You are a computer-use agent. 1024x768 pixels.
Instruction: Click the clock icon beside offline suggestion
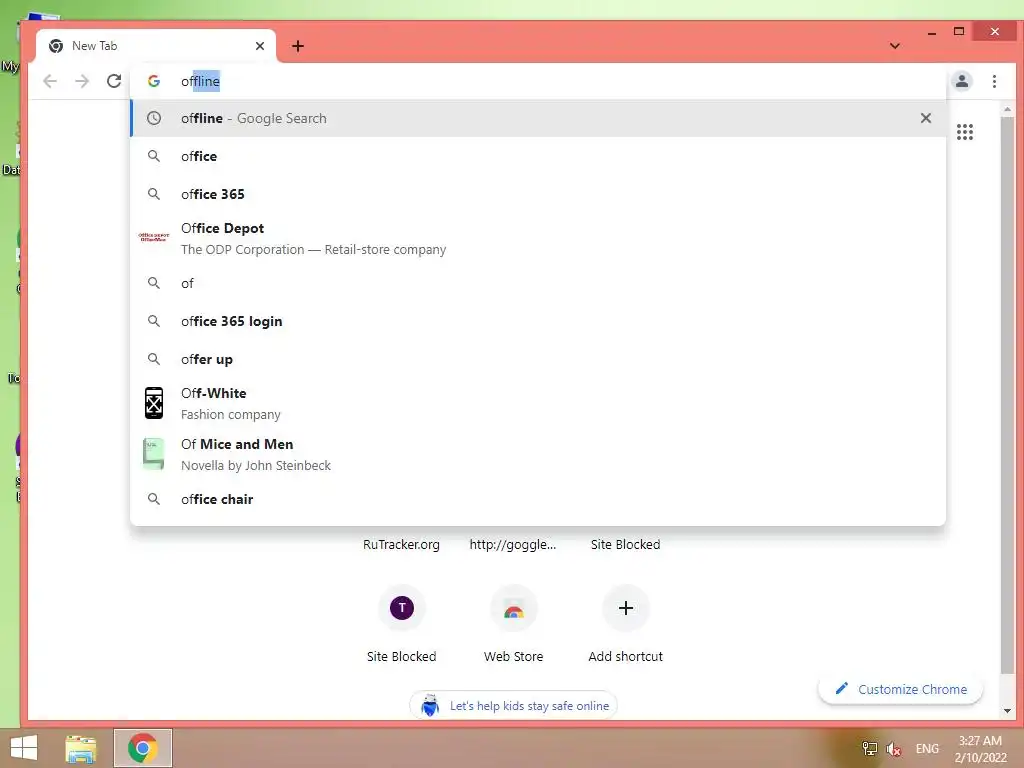(x=154, y=118)
